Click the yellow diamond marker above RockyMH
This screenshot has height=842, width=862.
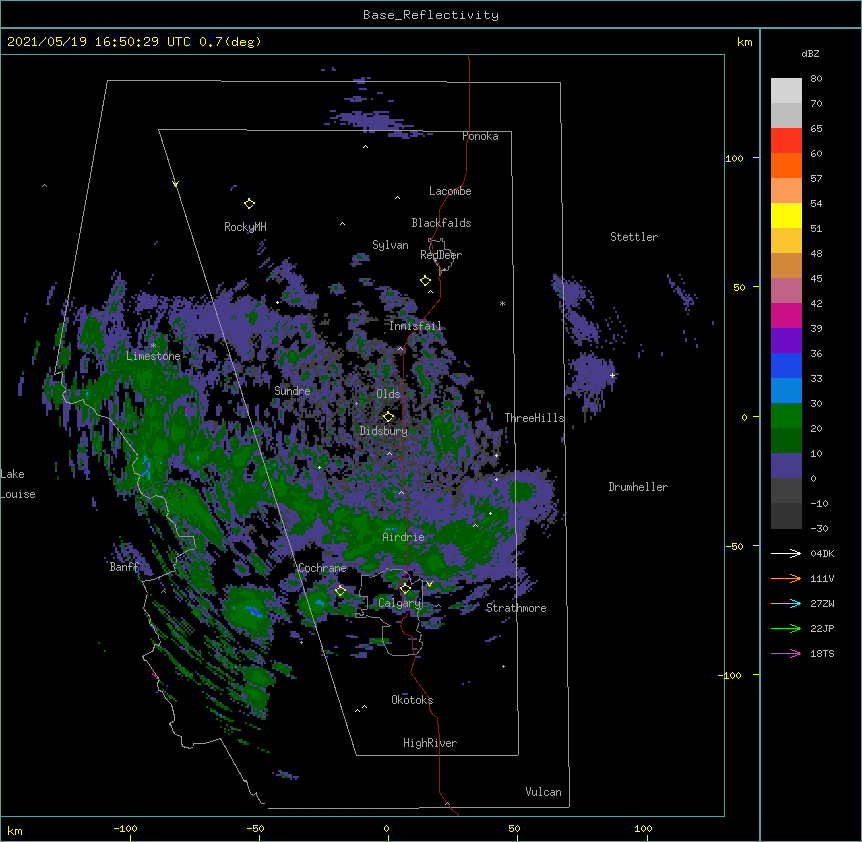[249, 204]
